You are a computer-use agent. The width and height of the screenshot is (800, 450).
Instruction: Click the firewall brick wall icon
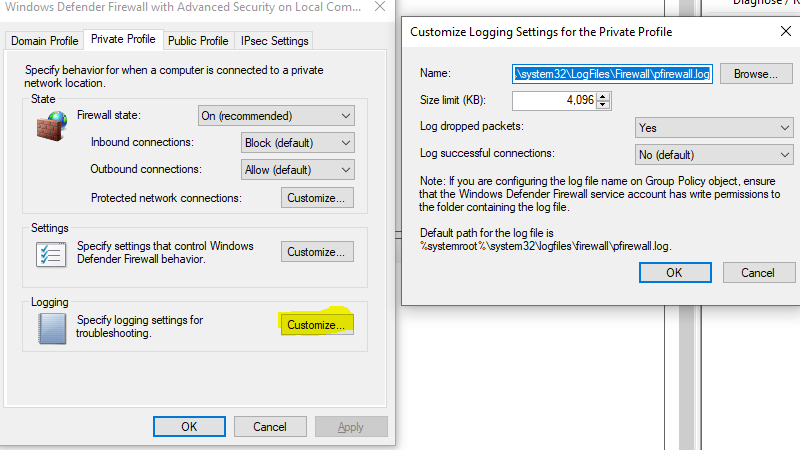tap(49, 129)
